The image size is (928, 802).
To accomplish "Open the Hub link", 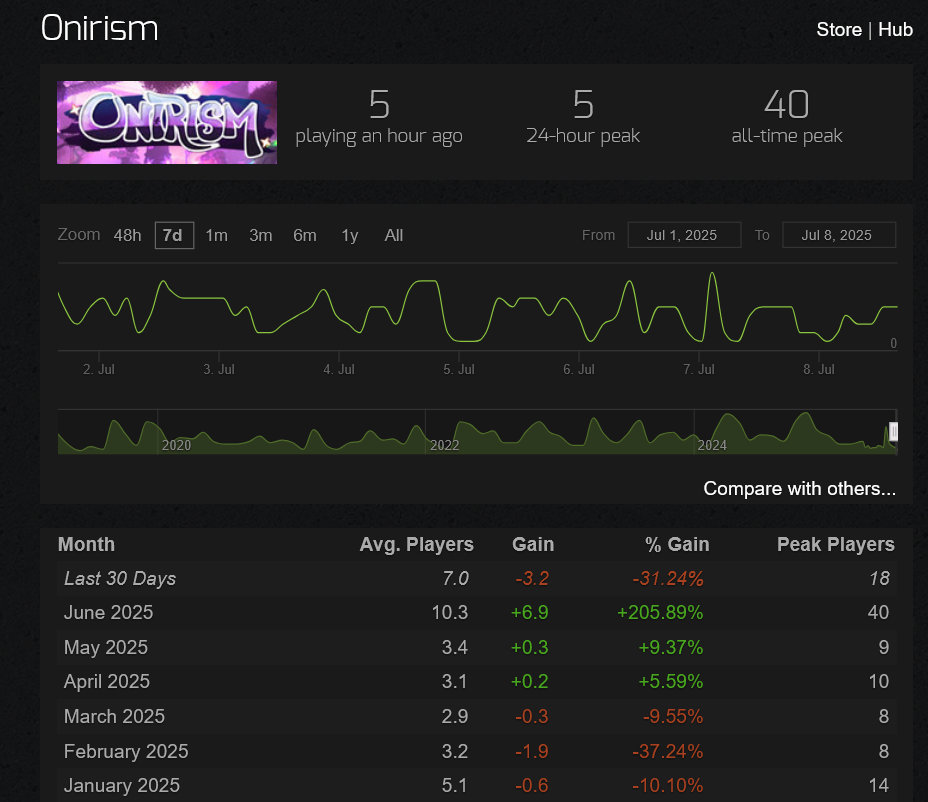I will 895,30.
